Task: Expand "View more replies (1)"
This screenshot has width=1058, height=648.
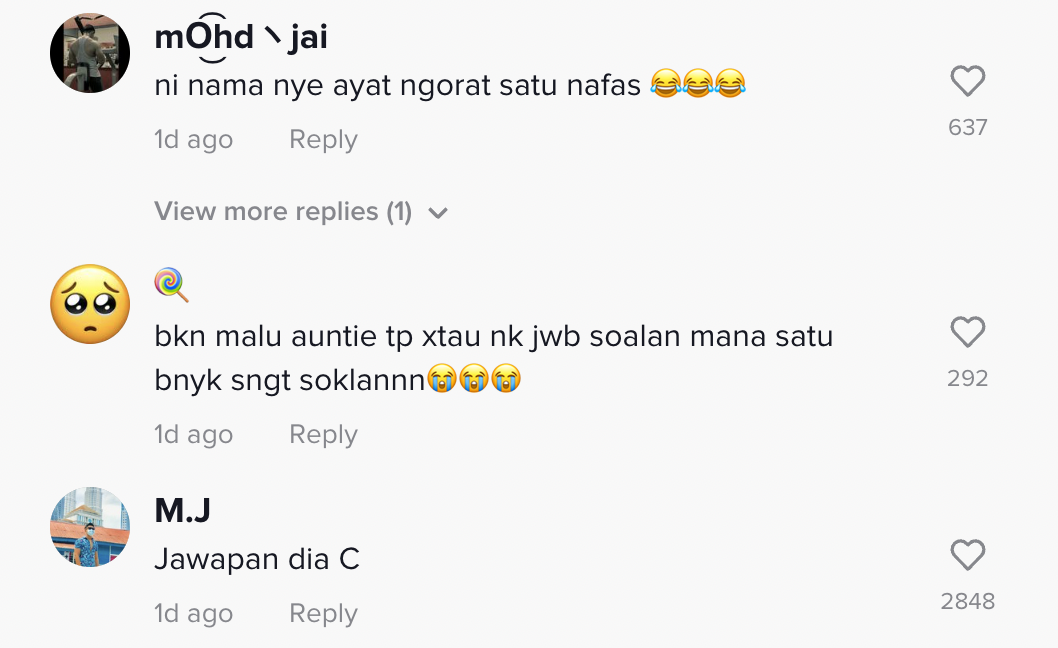Action: [x=283, y=212]
